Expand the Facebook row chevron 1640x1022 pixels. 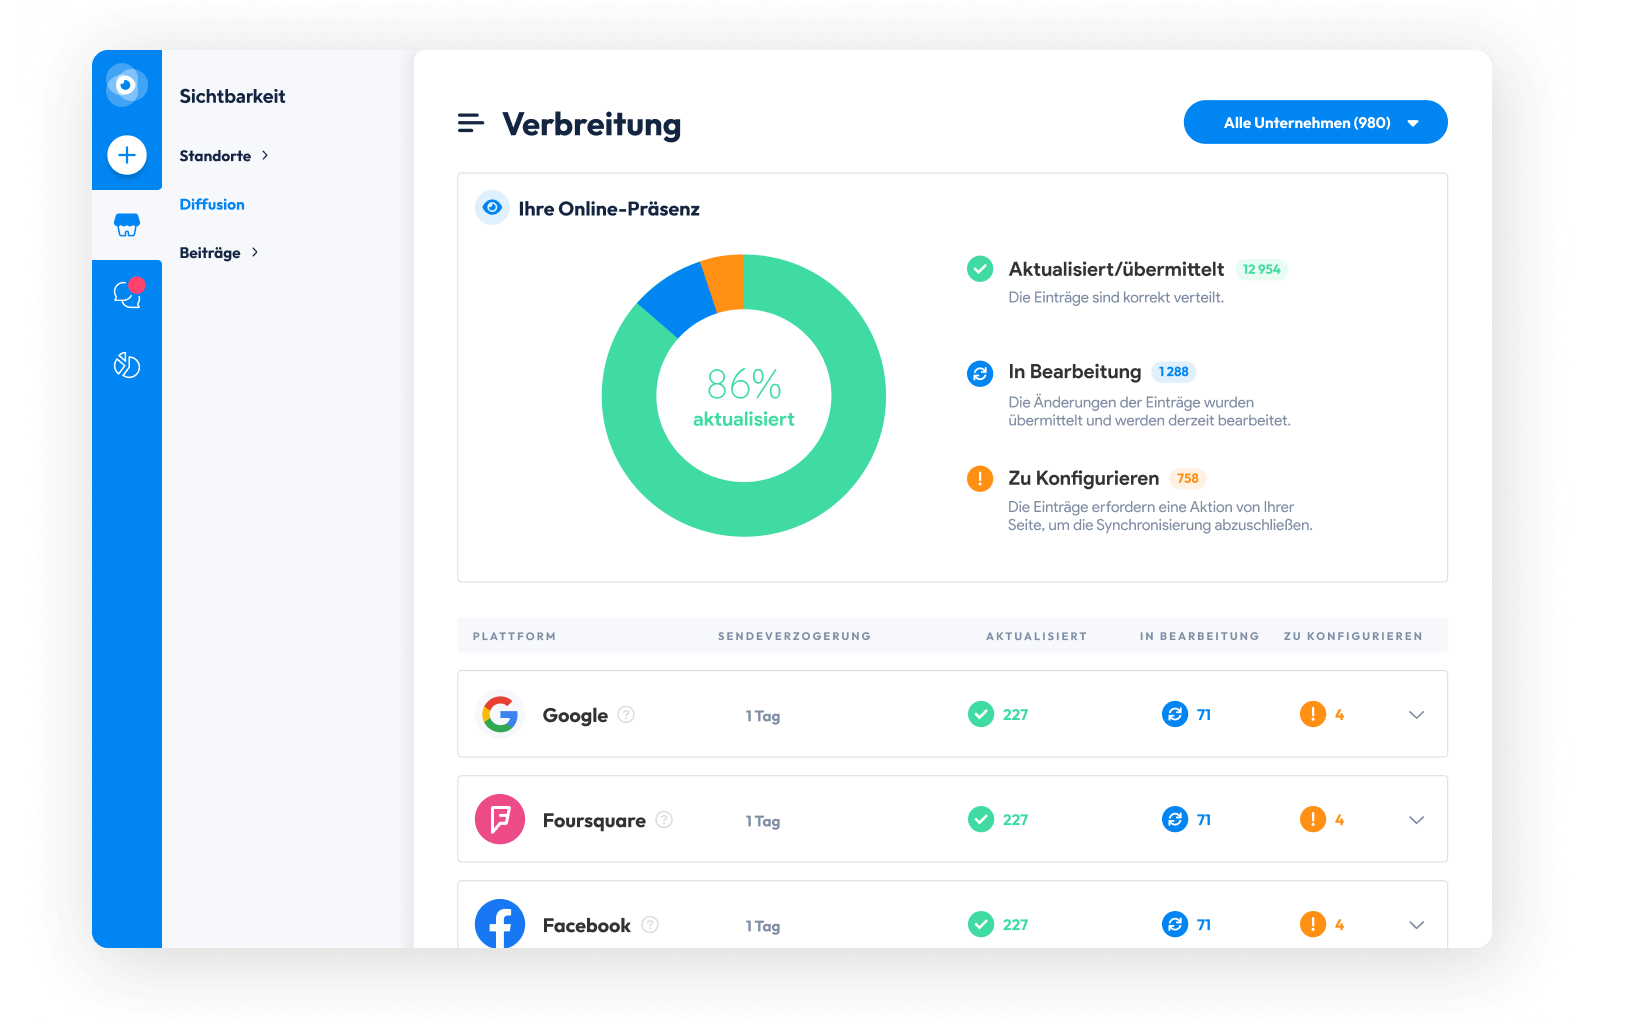tap(1416, 924)
